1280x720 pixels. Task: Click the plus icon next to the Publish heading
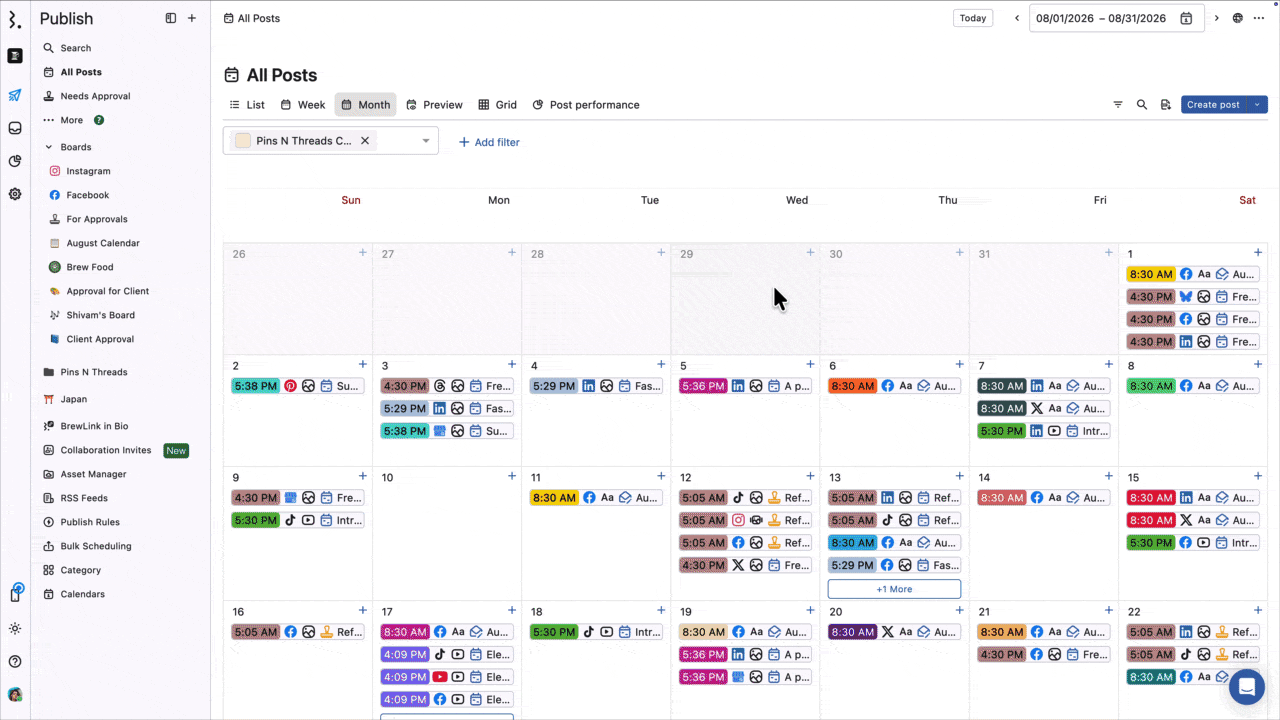tap(192, 18)
